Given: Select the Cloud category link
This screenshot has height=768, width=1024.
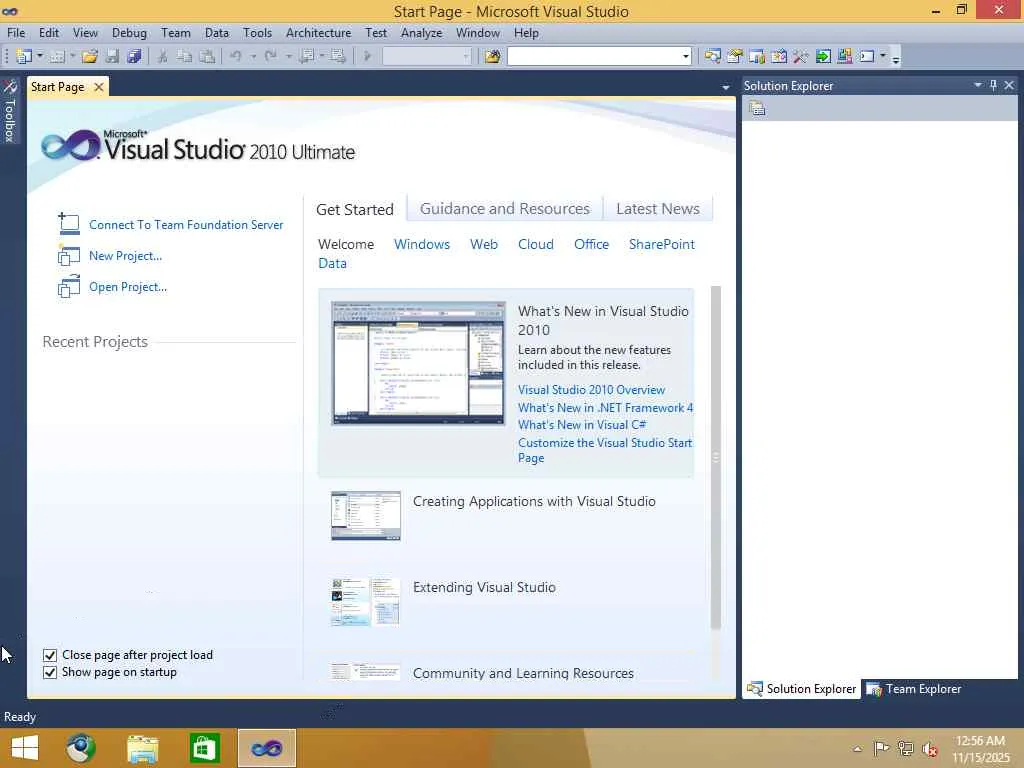Looking at the screenshot, I should [x=536, y=244].
